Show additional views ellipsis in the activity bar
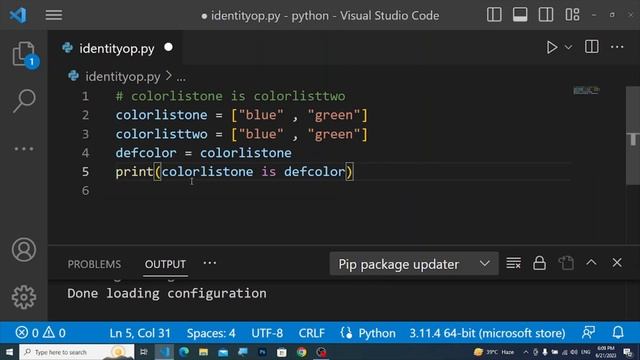 (x=24, y=149)
